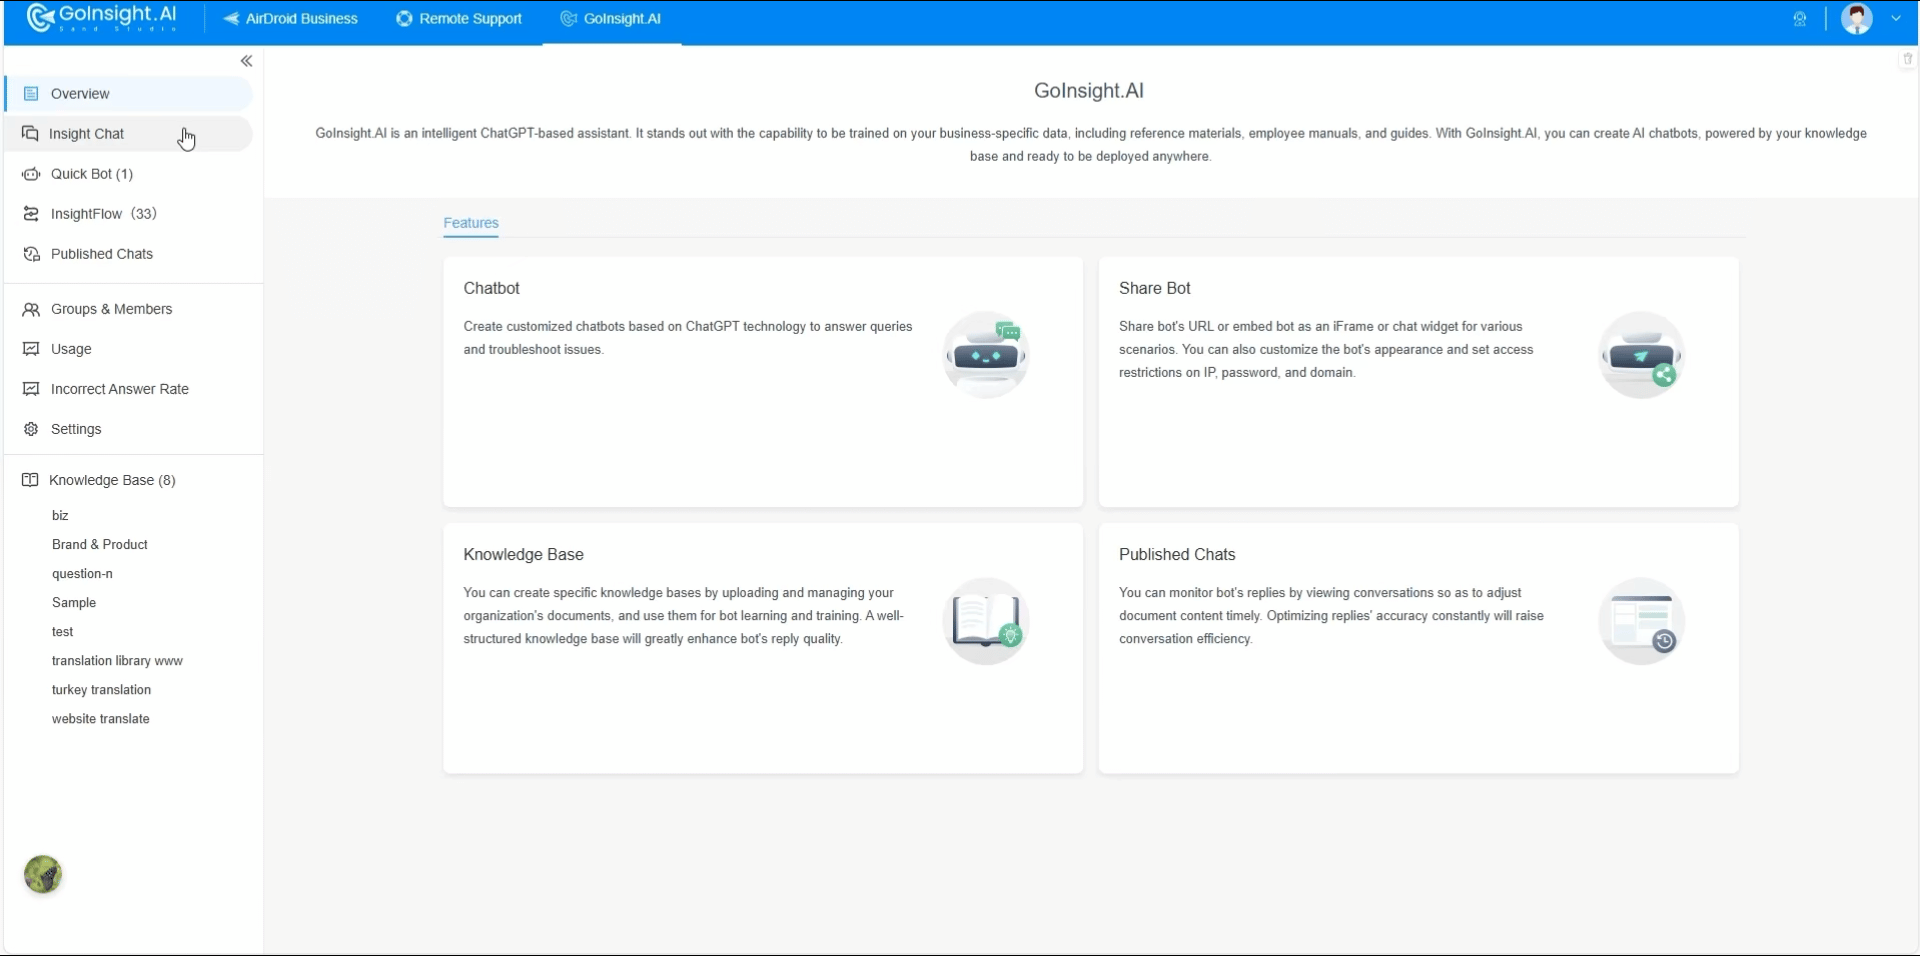The image size is (1920, 956).
Task: Open 'translation library www' knowledge base
Action: click(x=117, y=661)
